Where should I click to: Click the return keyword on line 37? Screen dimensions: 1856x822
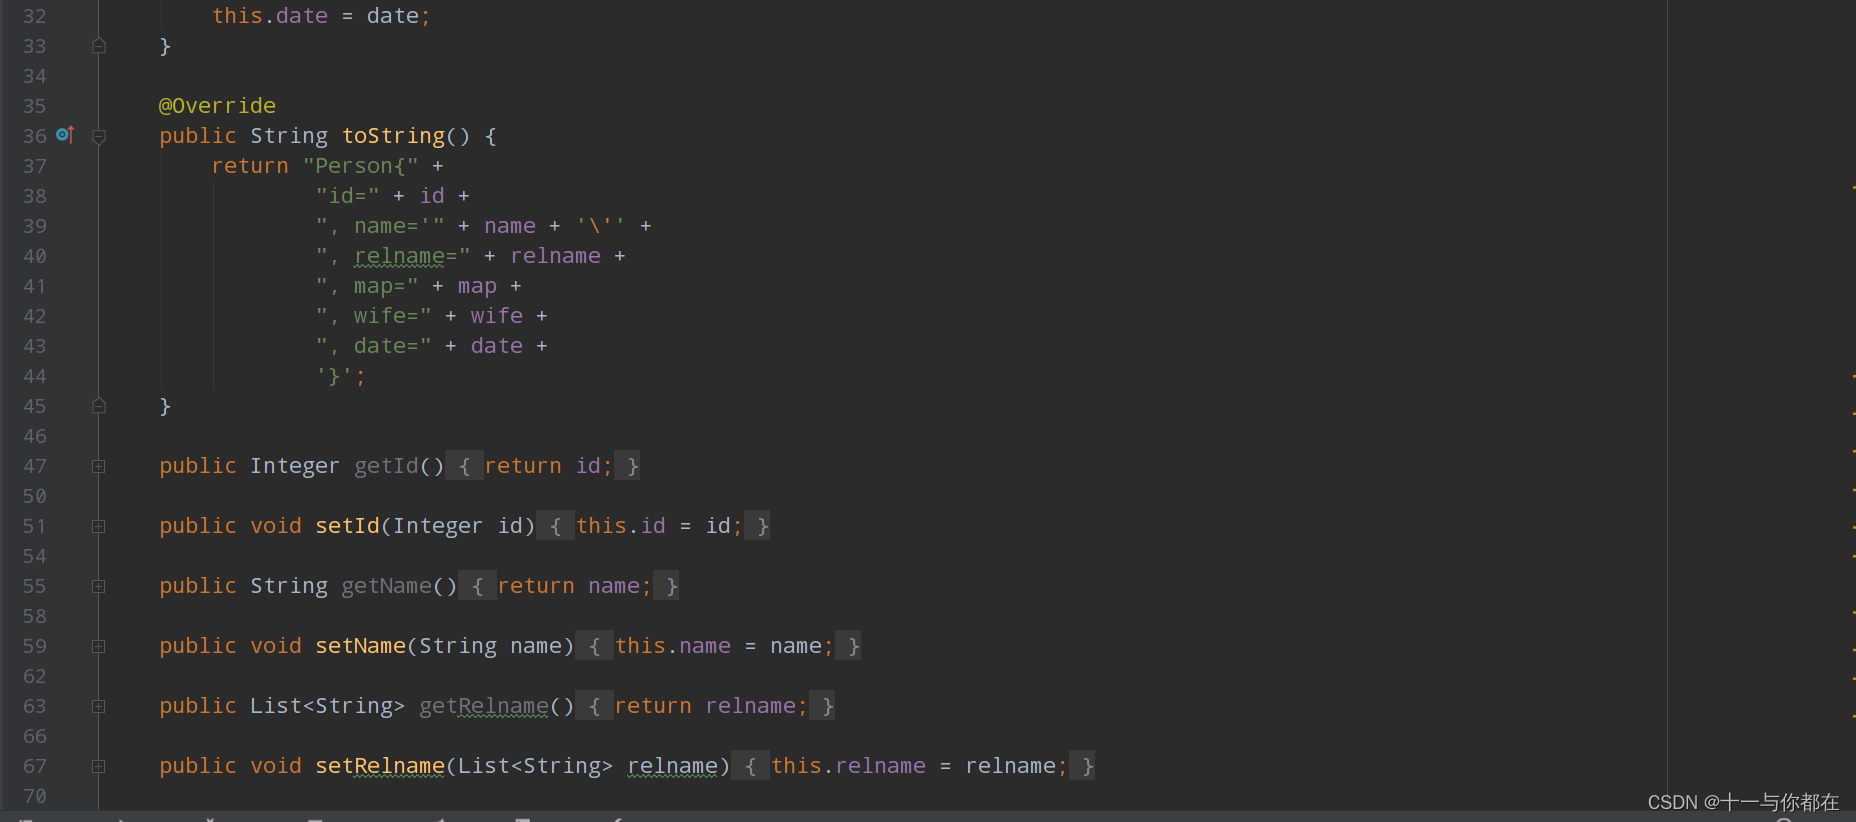(x=250, y=166)
